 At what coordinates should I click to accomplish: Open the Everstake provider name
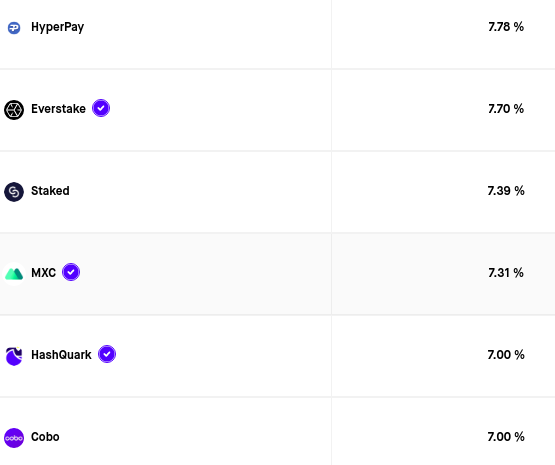(58, 109)
